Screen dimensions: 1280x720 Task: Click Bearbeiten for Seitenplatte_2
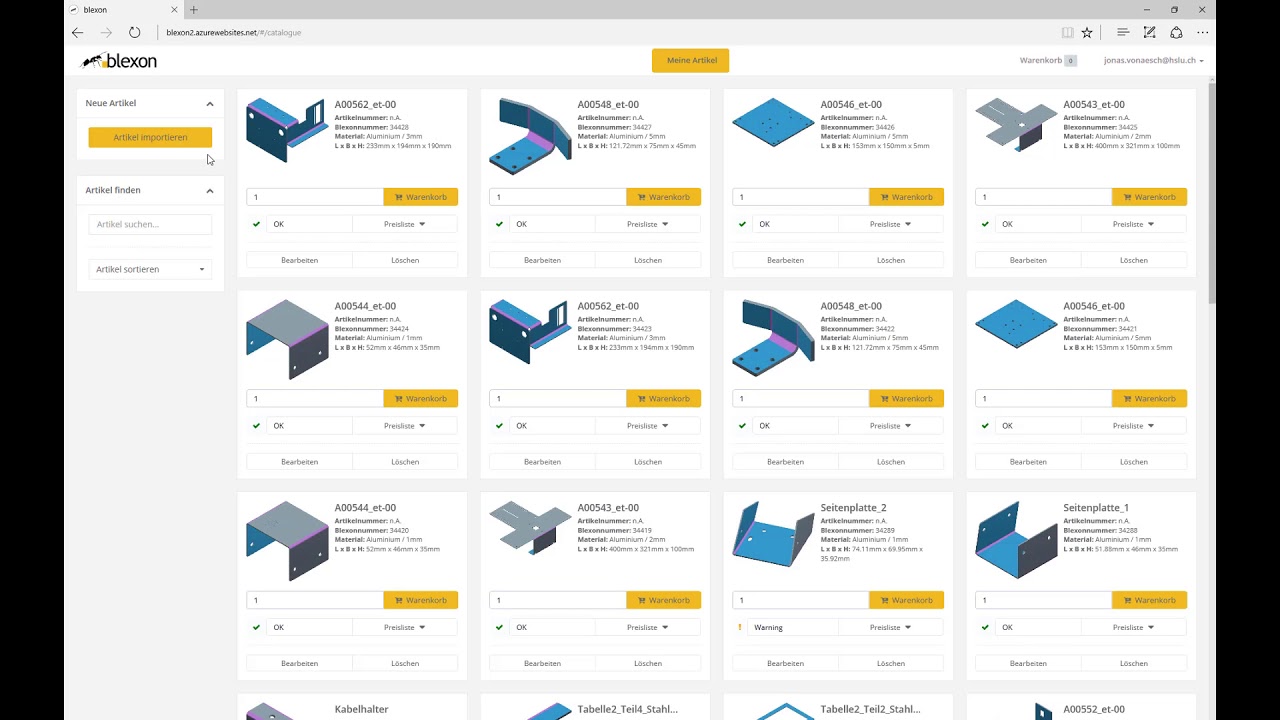pos(785,664)
